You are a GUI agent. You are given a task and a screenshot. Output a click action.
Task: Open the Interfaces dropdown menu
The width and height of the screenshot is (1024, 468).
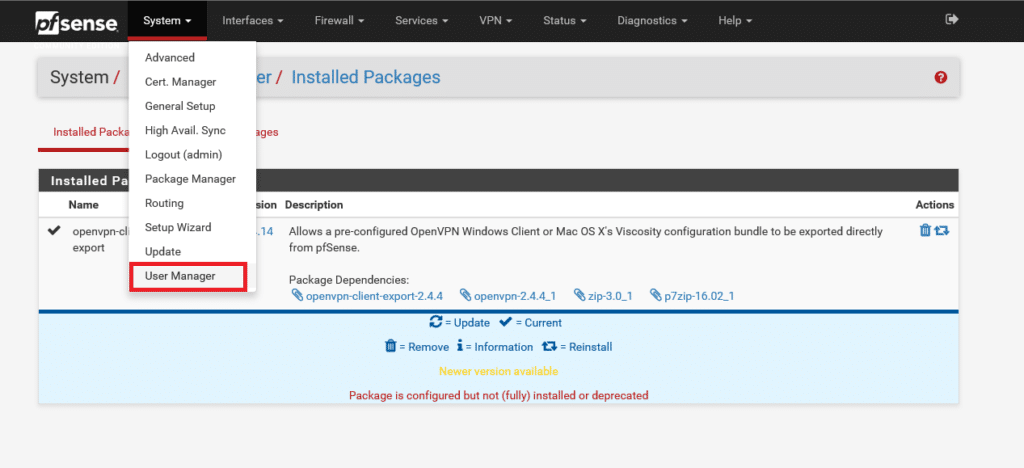[x=253, y=20]
